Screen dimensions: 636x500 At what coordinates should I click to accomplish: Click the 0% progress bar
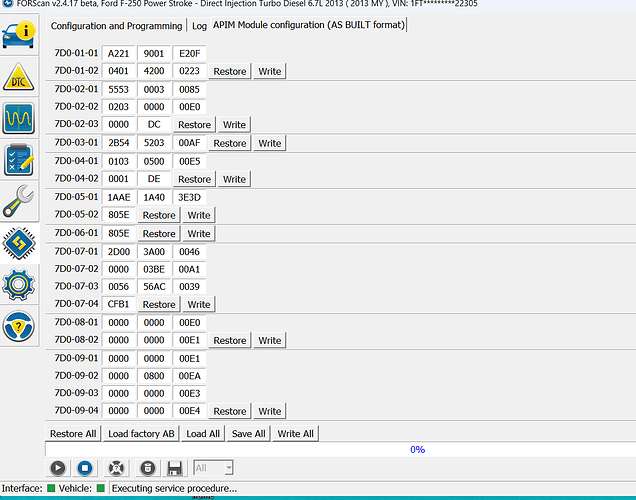tap(341, 449)
